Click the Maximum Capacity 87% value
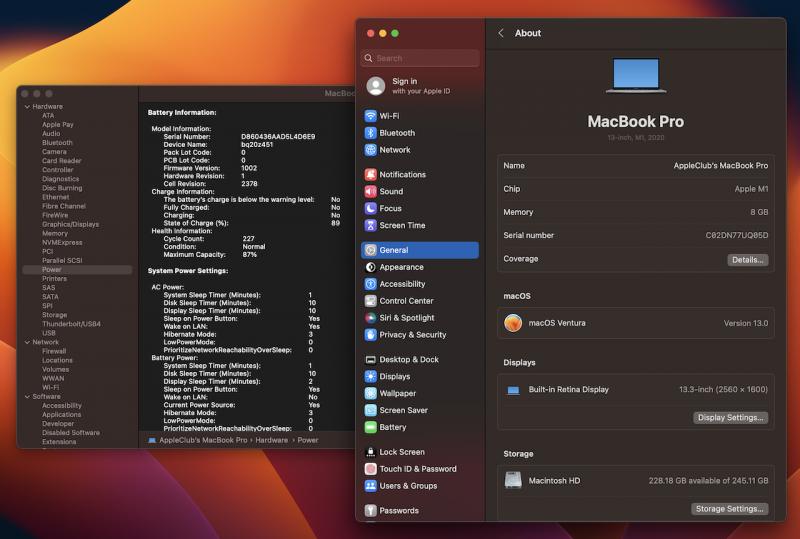 (x=249, y=255)
